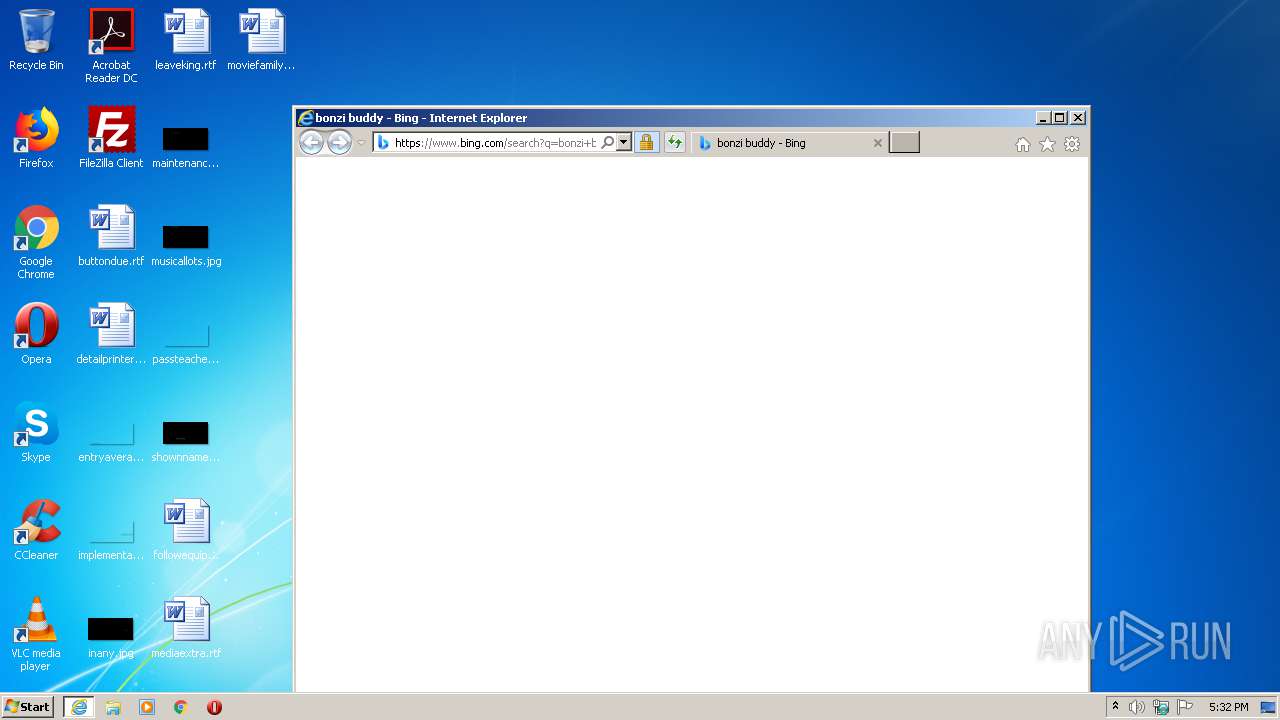Image resolution: width=1280 pixels, height=720 pixels.
Task: Open the security lock report icon
Action: [x=647, y=143]
